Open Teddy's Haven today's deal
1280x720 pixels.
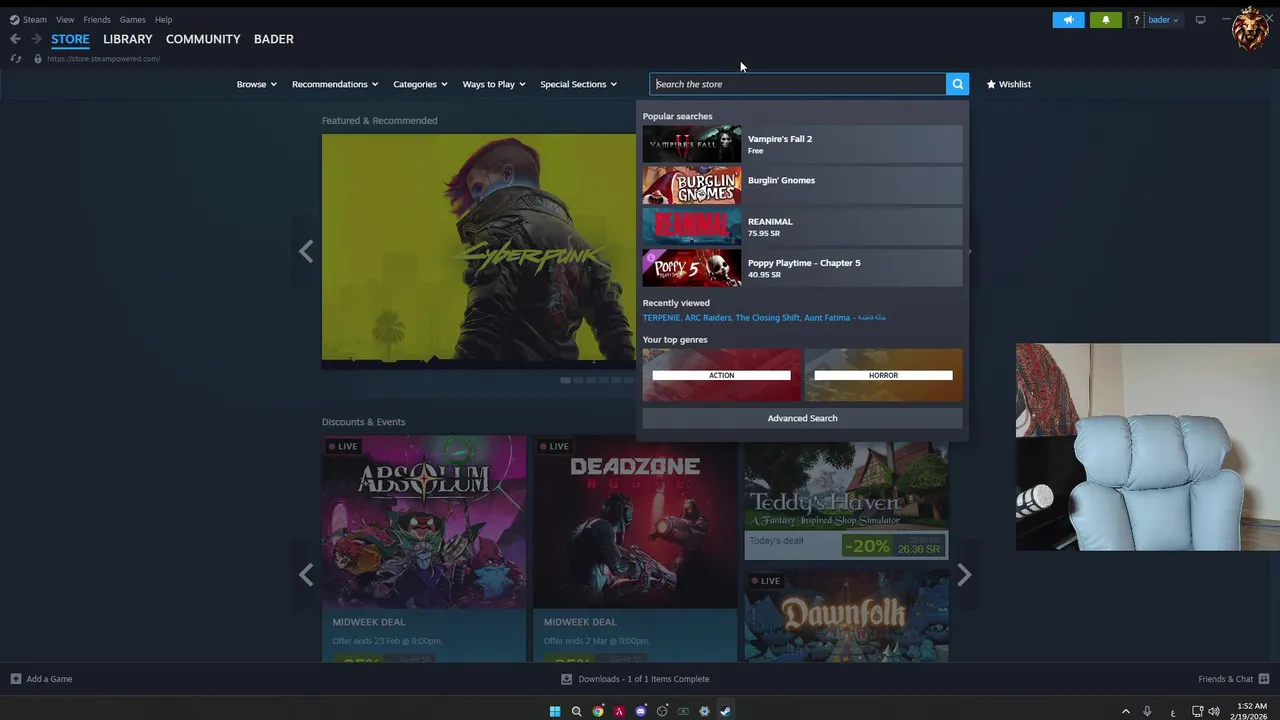(846, 500)
